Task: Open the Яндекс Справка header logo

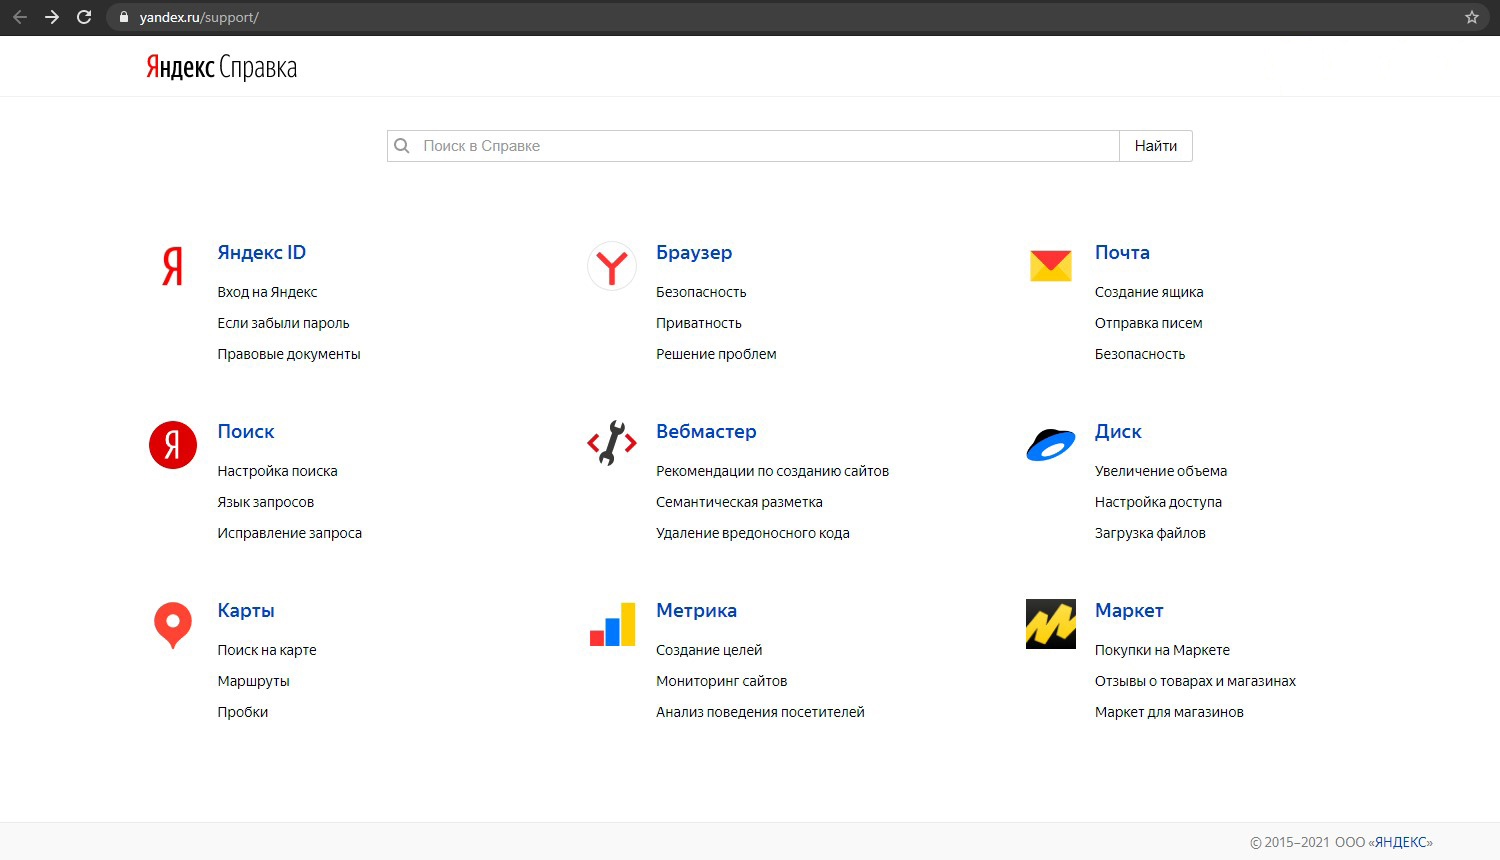Action: pyautogui.click(x=222, y=67)
